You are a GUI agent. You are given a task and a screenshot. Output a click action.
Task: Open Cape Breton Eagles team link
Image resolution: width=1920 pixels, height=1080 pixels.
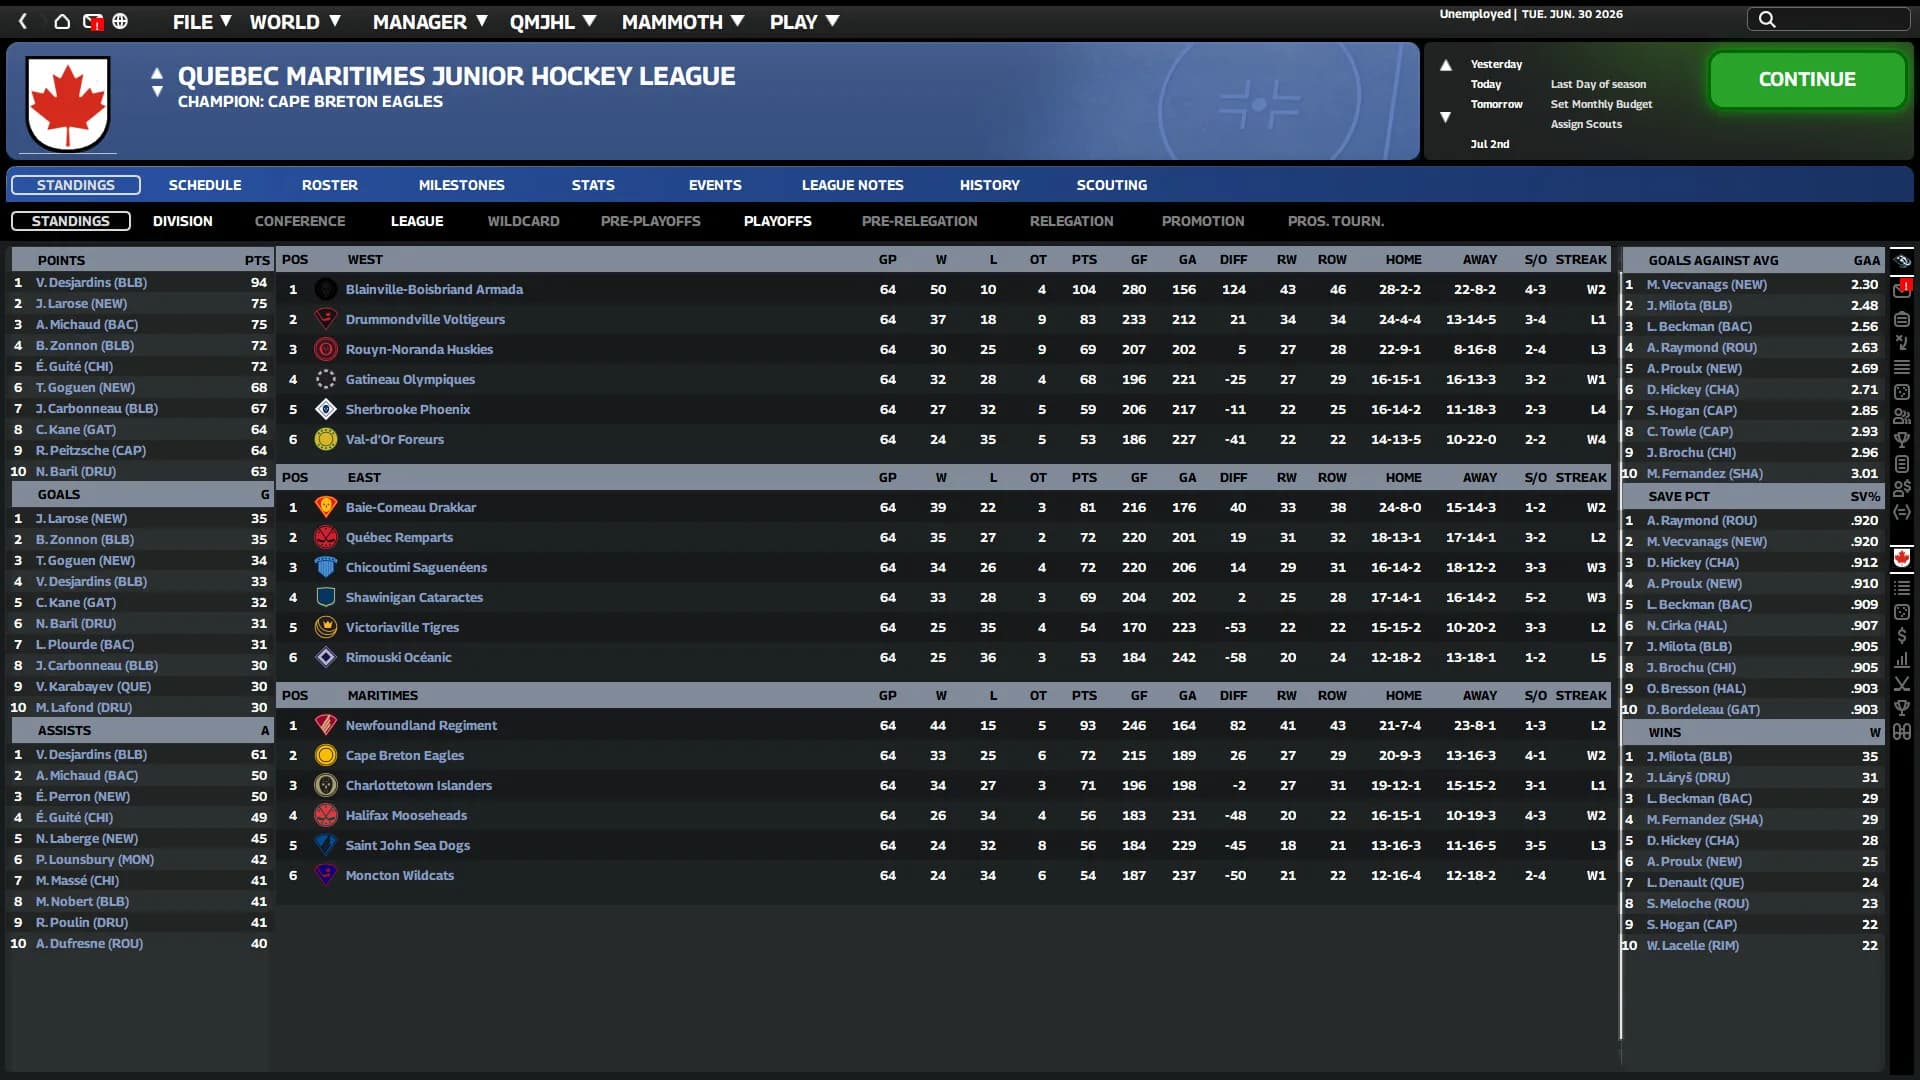405,755
